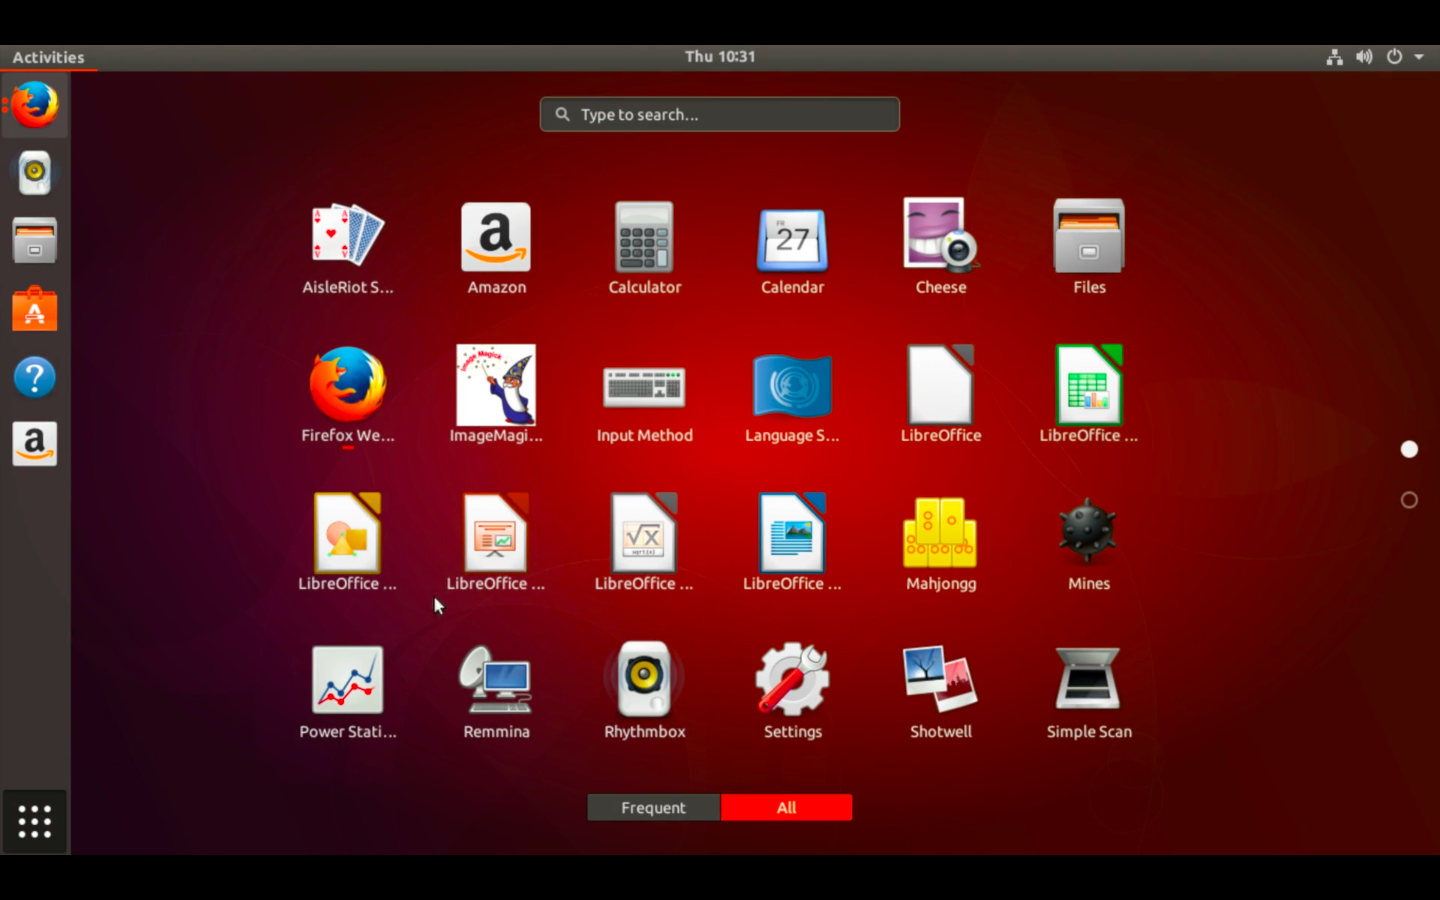Launch the Mahjongg game
This screenshot has width=1440, height=900.
(940, 531)
